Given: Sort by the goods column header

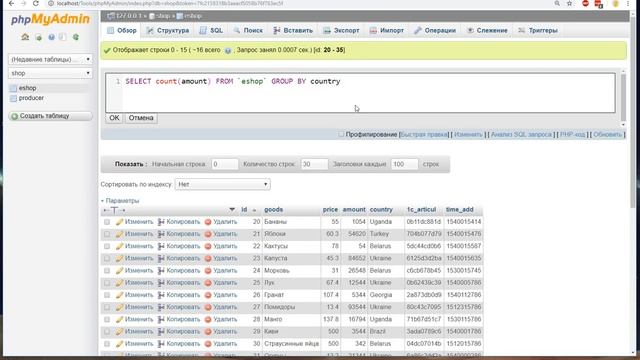Looking at the screenshot, I should click(x=273, y=210).
